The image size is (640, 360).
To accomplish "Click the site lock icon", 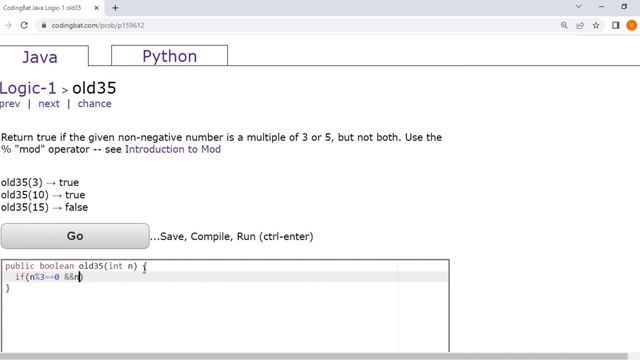I will pyautogui.click(x=44, y=25).
